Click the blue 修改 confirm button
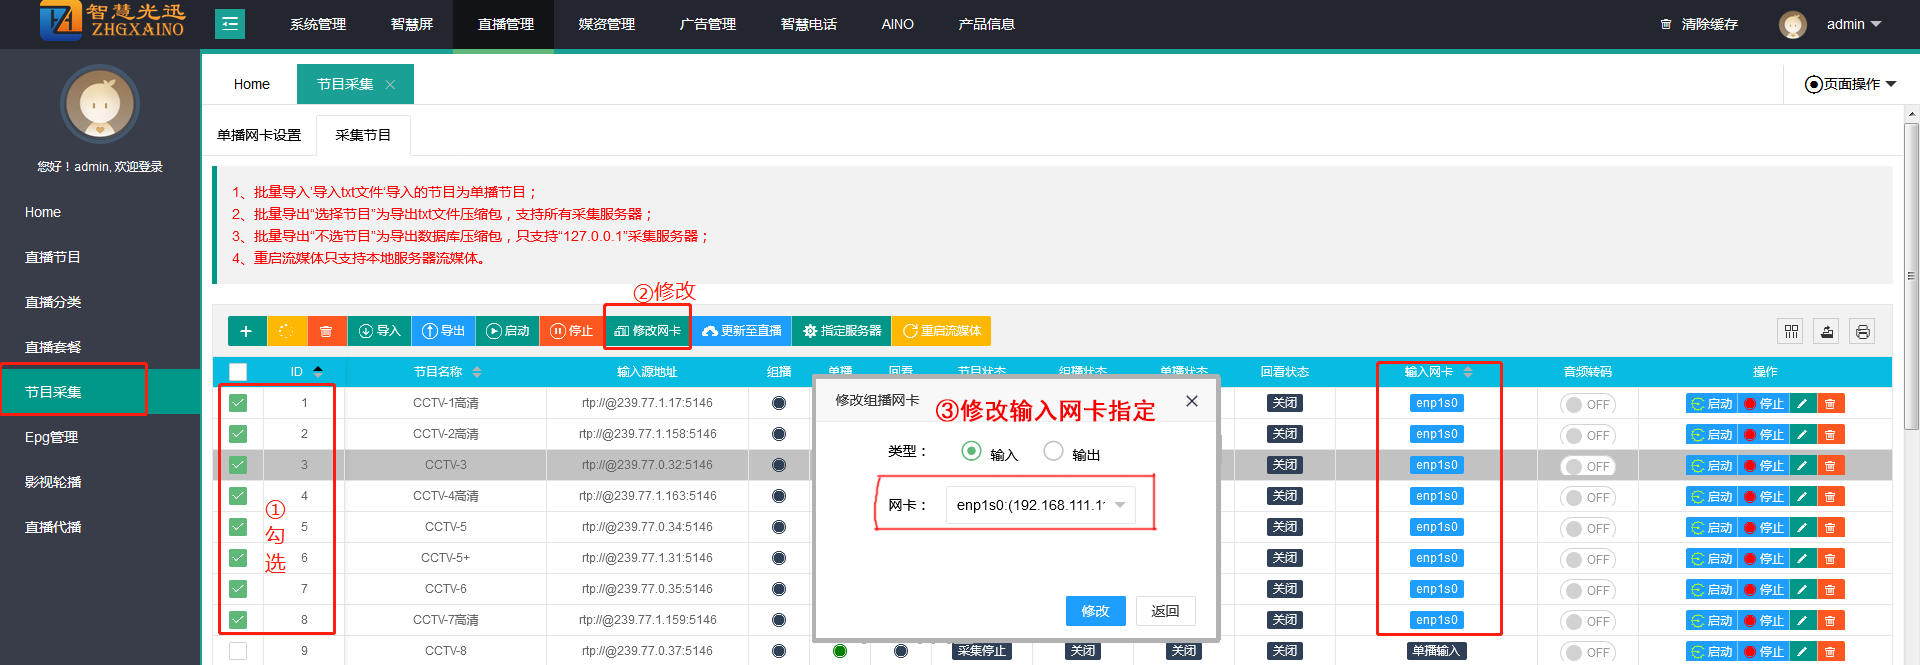The height and width of the screenshot is (665, 1920). click(x=1095, y=611)
